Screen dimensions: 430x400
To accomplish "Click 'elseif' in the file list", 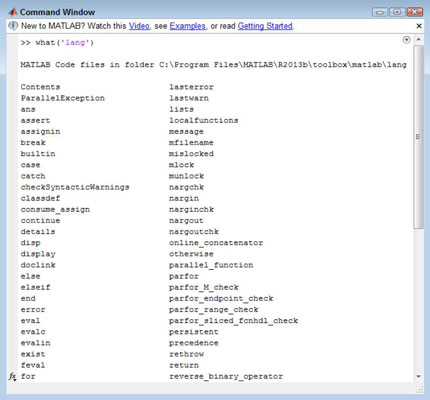I will coord(35,287).
